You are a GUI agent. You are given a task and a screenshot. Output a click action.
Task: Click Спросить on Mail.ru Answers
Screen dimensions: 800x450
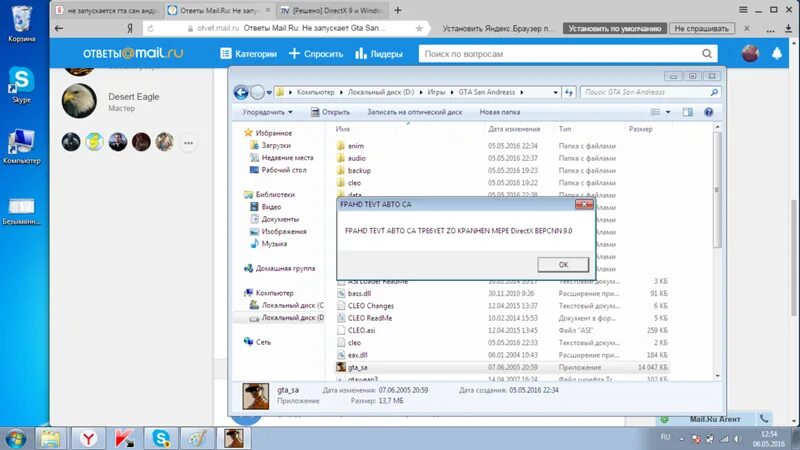pos(316,54)
